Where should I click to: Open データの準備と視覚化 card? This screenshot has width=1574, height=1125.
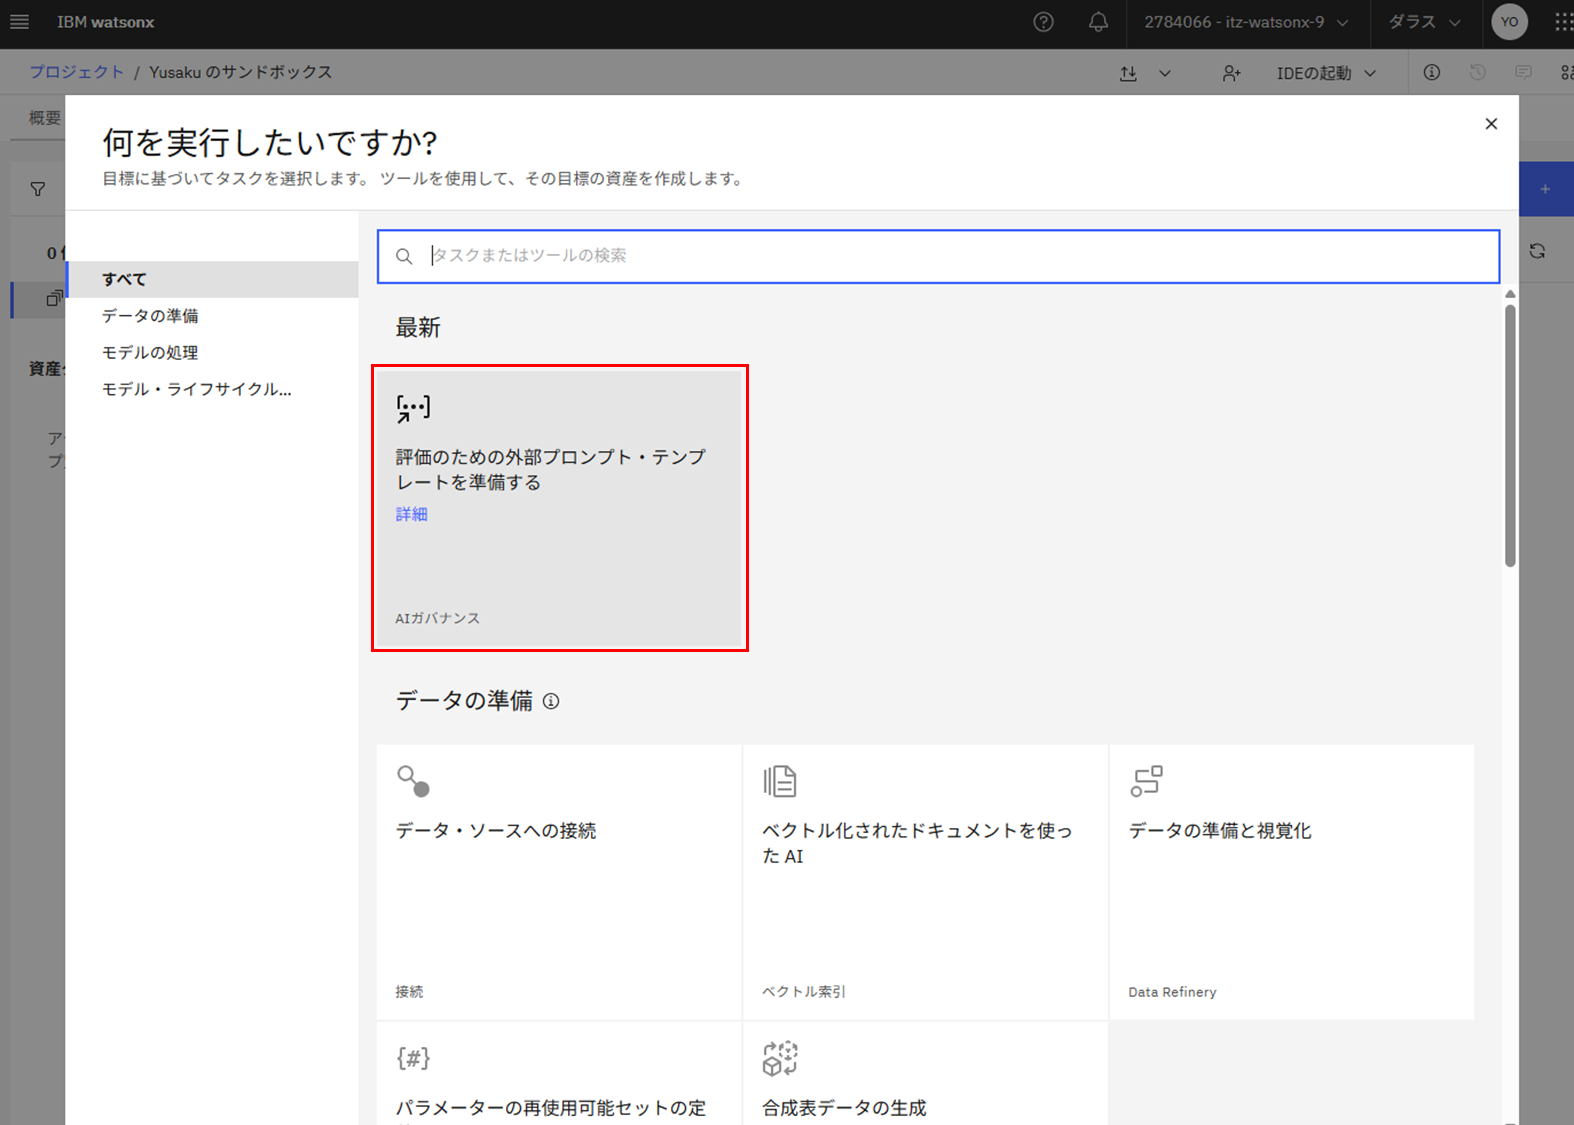pyautogui.click(x=1291, y=882)
